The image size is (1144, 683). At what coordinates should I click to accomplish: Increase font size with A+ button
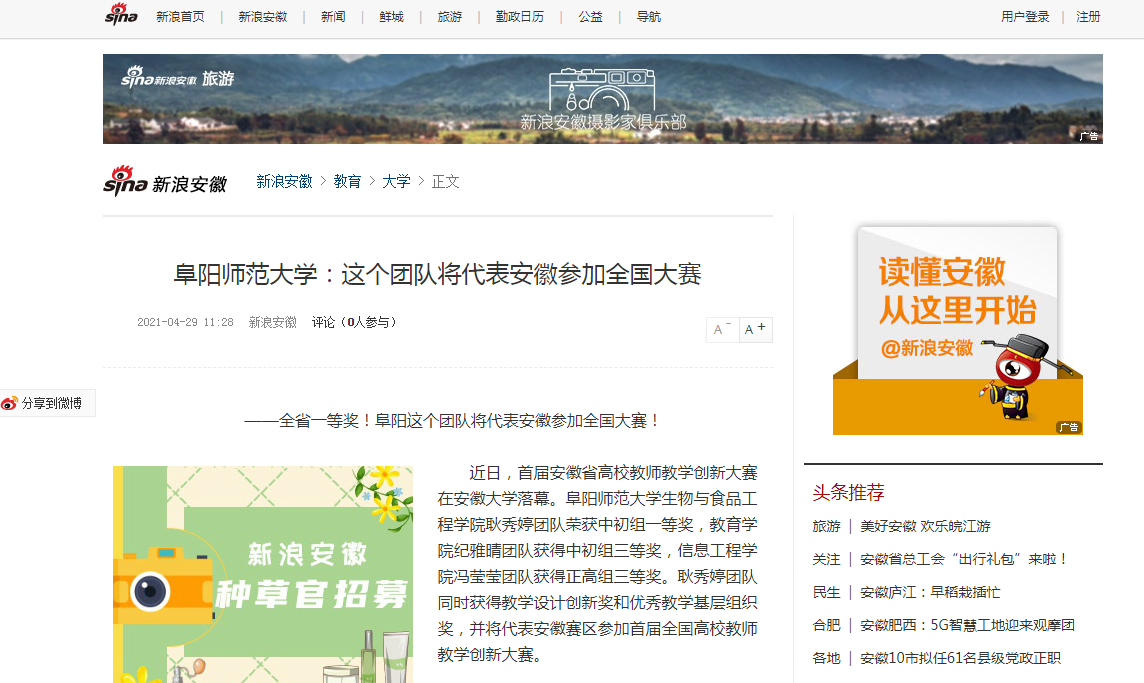tap(755, 329)
